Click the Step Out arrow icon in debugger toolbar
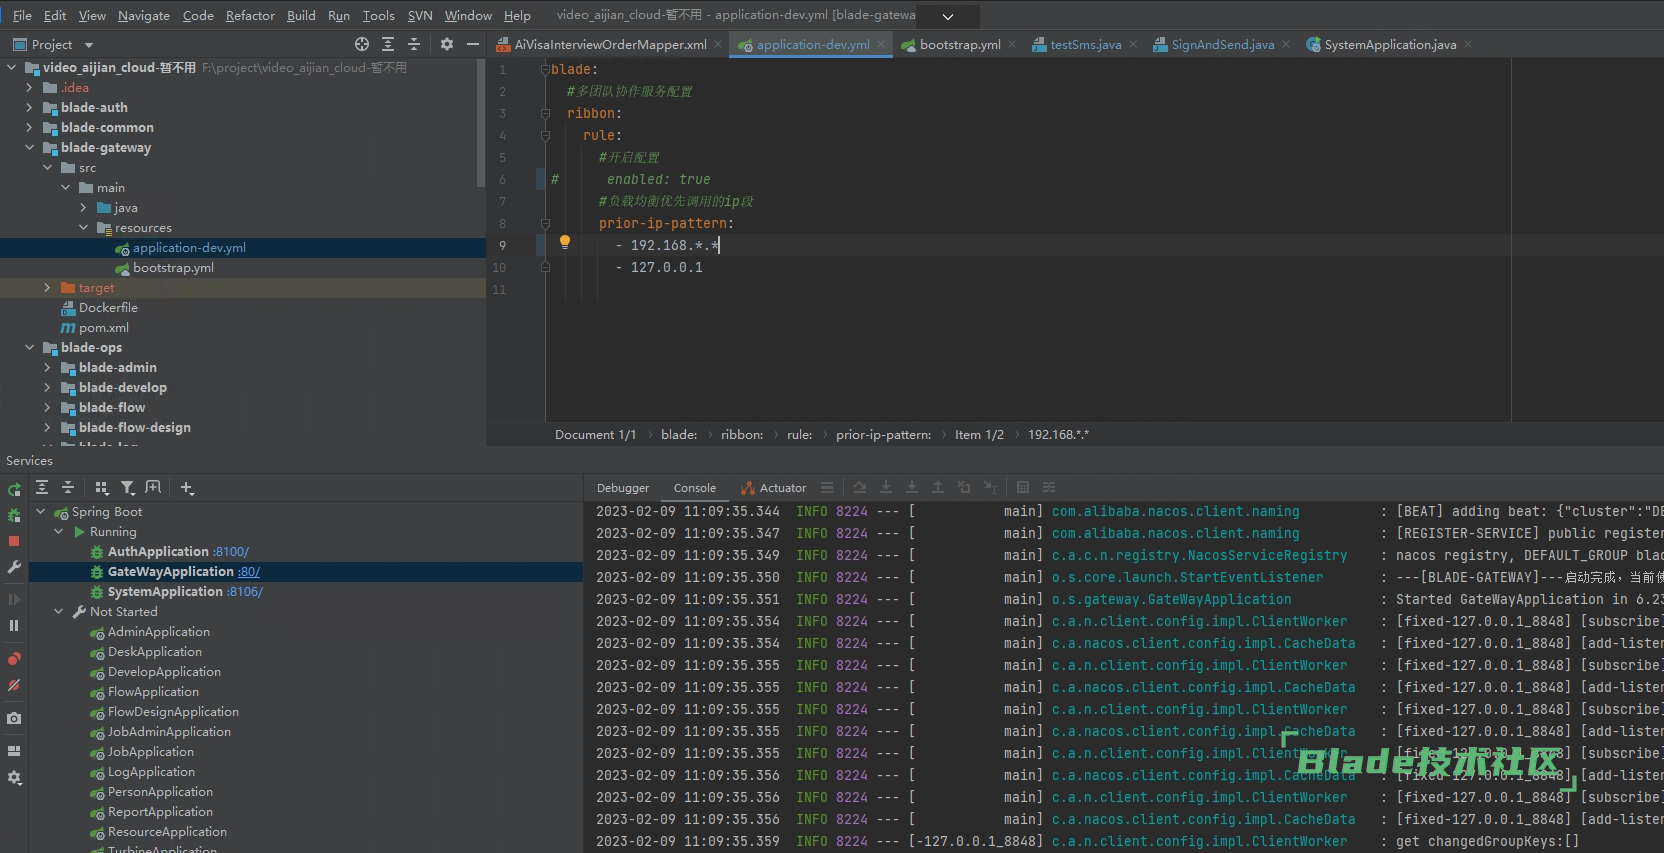 click(938, 487)
